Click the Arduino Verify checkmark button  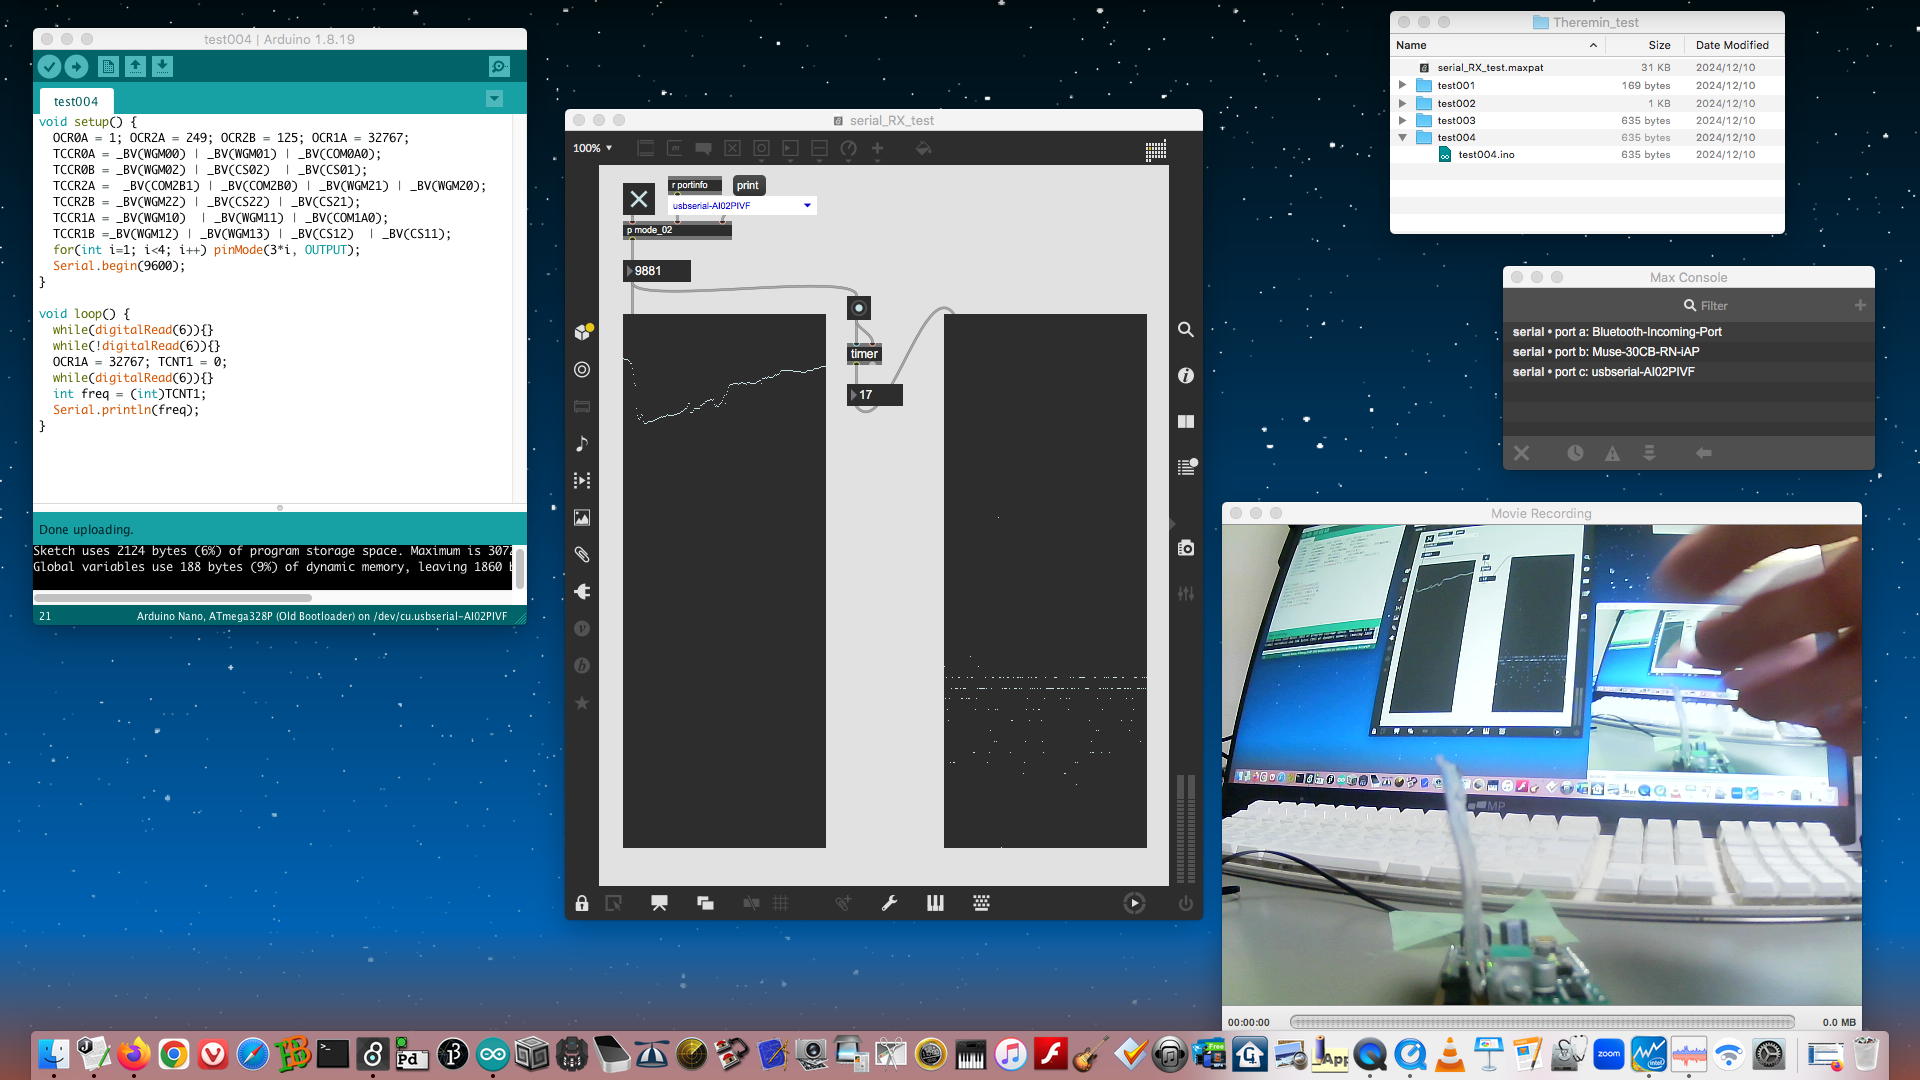pos(49,67)
